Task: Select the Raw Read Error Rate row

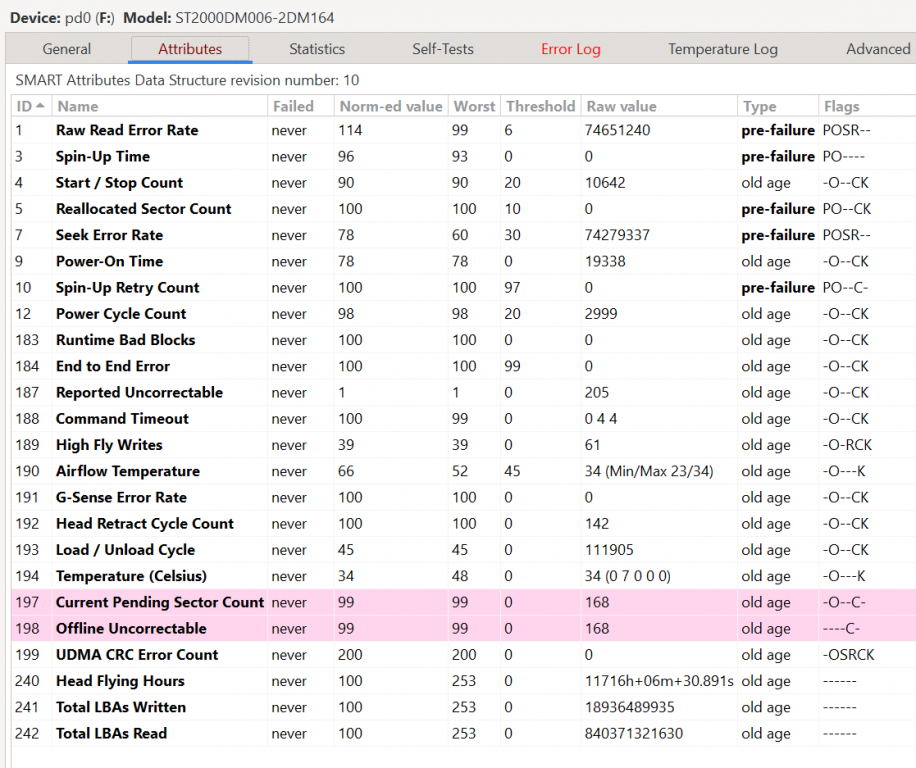Action: point(127,130)
